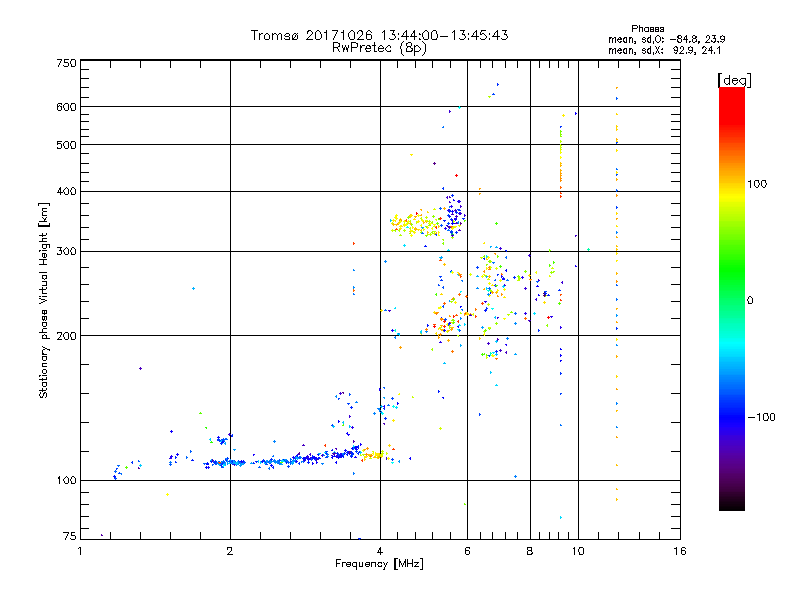Click the y-axis tick label '100' at left
Screen dimensions: 800x600
coord(67,481)
